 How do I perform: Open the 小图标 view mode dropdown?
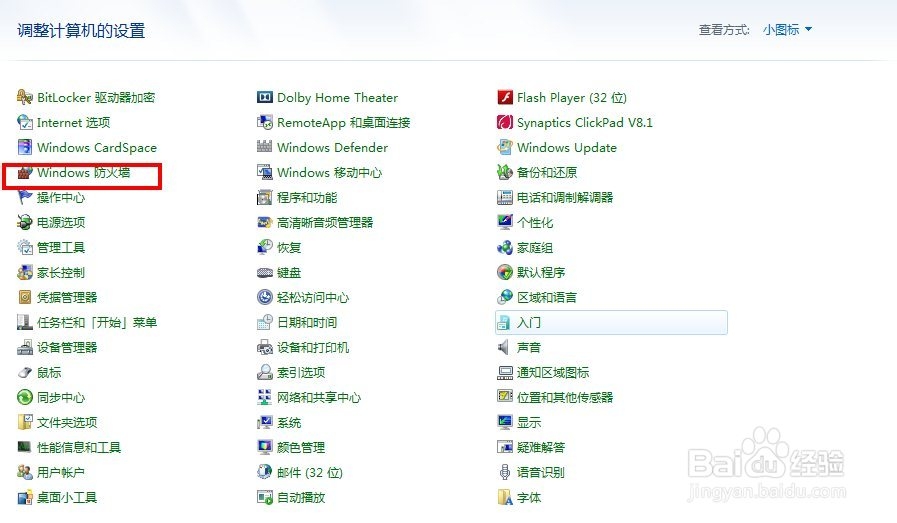(x=787, y=30)
